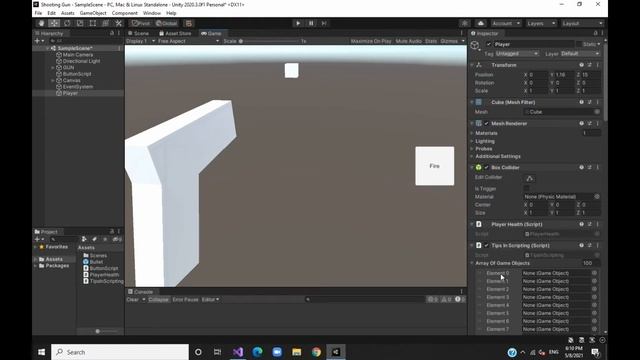The height and width of the screenshot is (360, 640).
Task: Toggle the Is Trigger checkbox
Action: (527, 189)
